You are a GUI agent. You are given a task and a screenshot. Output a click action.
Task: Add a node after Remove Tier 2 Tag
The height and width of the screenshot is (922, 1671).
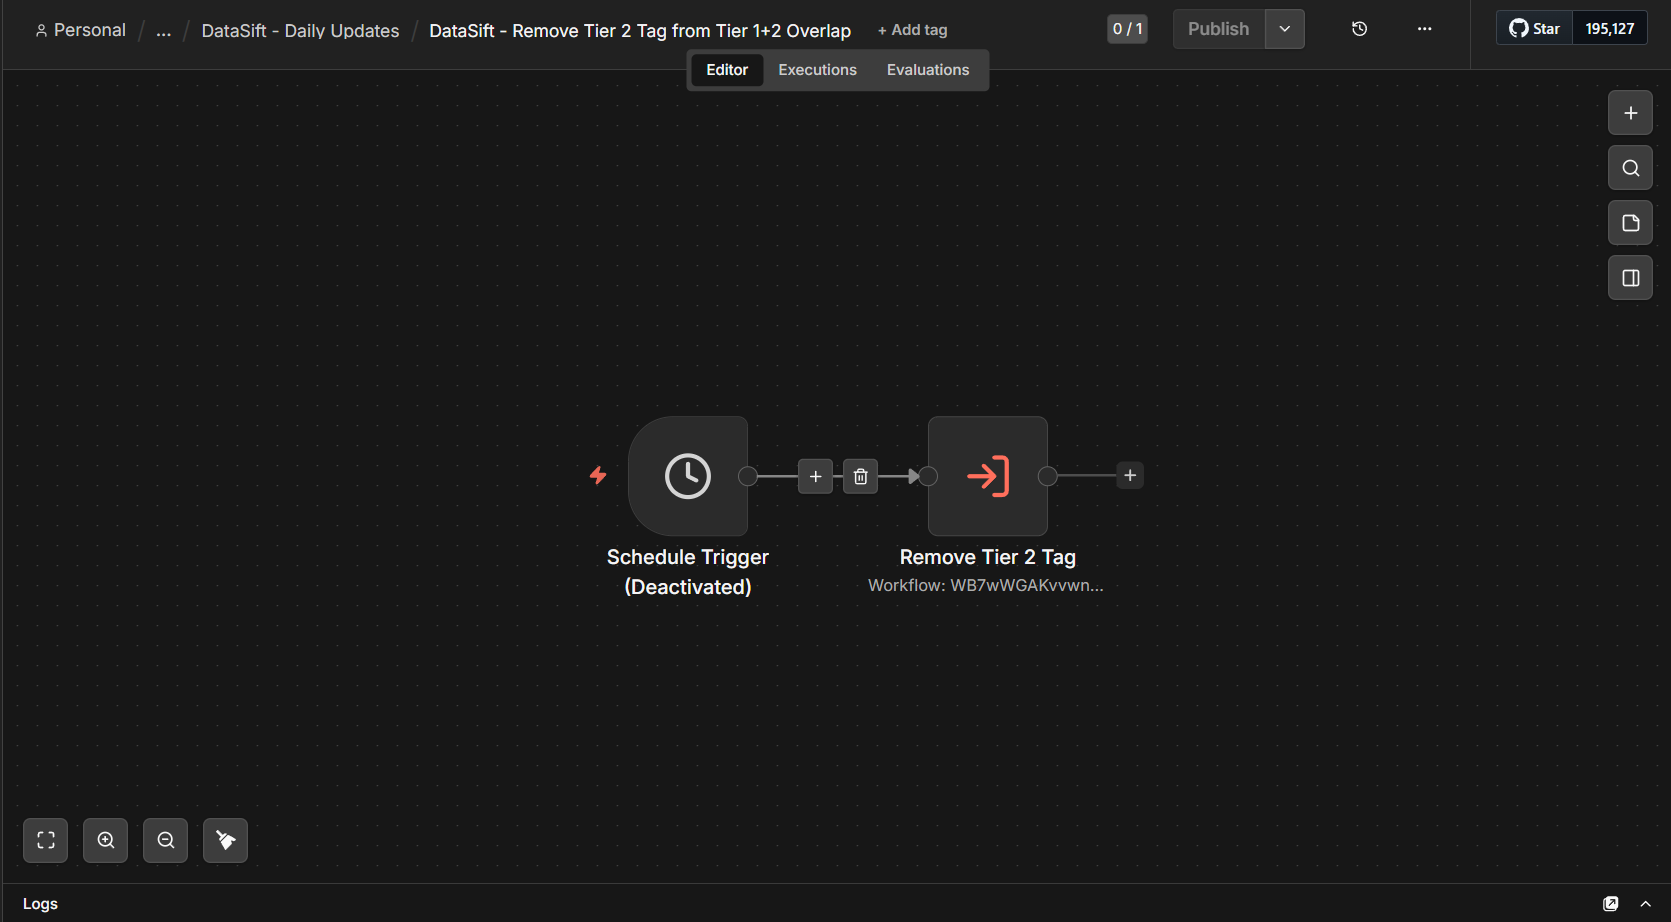coord(1130,475)
